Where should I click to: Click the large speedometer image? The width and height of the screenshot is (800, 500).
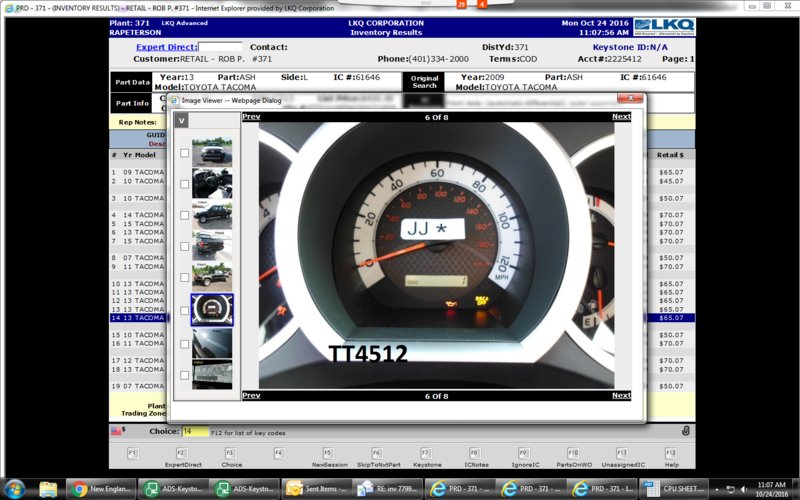coord(436,256)
